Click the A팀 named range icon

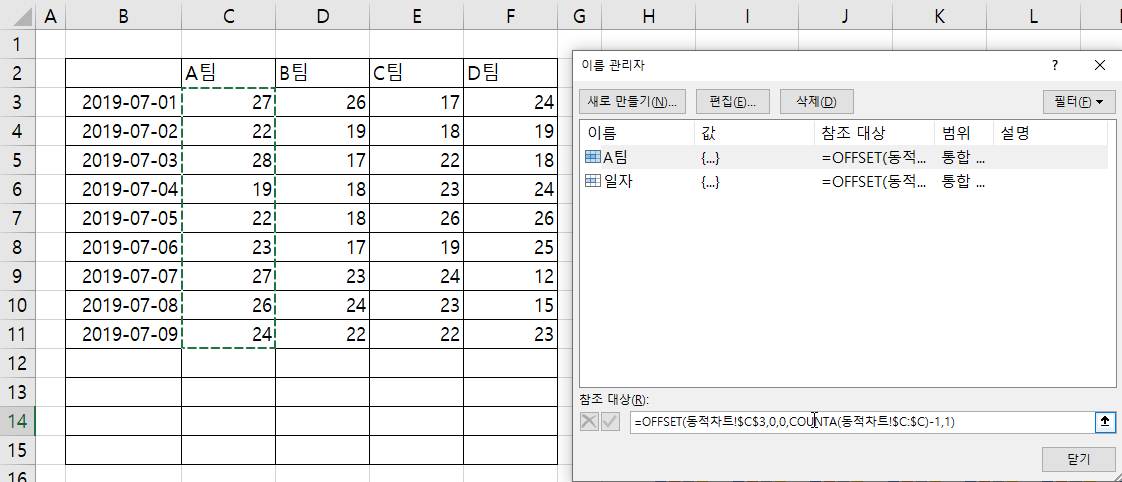click(593, 158)
